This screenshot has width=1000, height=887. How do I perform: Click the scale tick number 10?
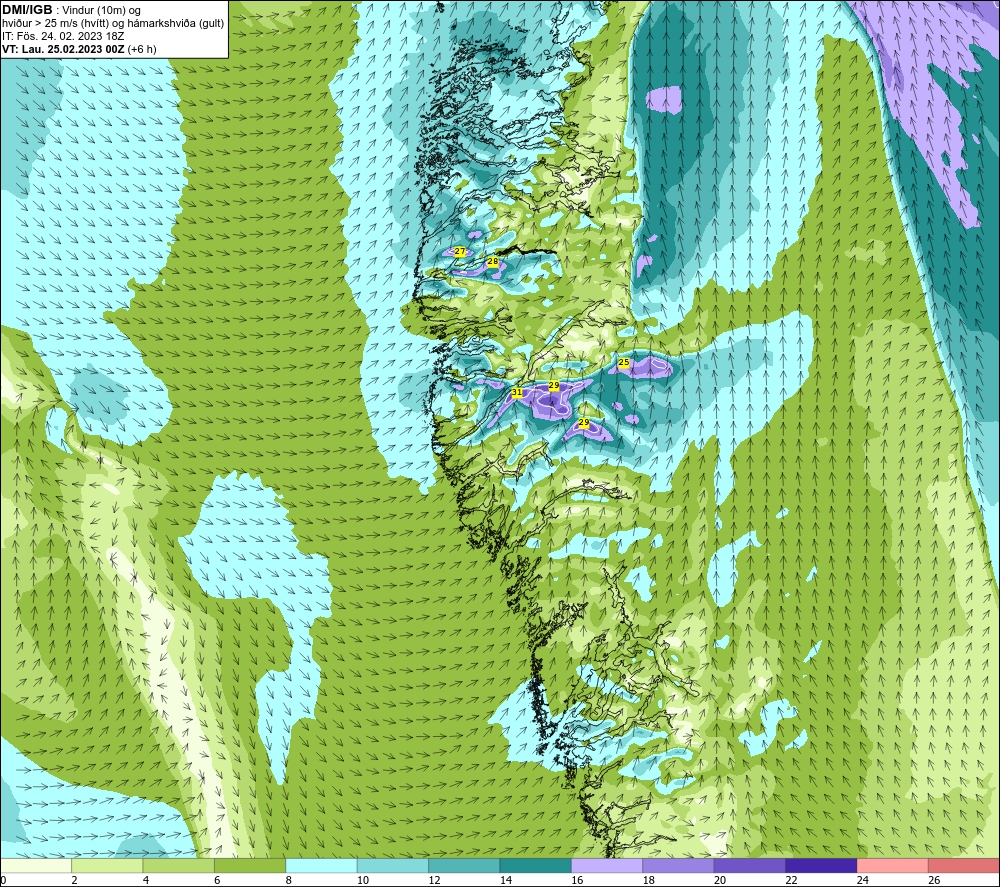coord(363,880)
